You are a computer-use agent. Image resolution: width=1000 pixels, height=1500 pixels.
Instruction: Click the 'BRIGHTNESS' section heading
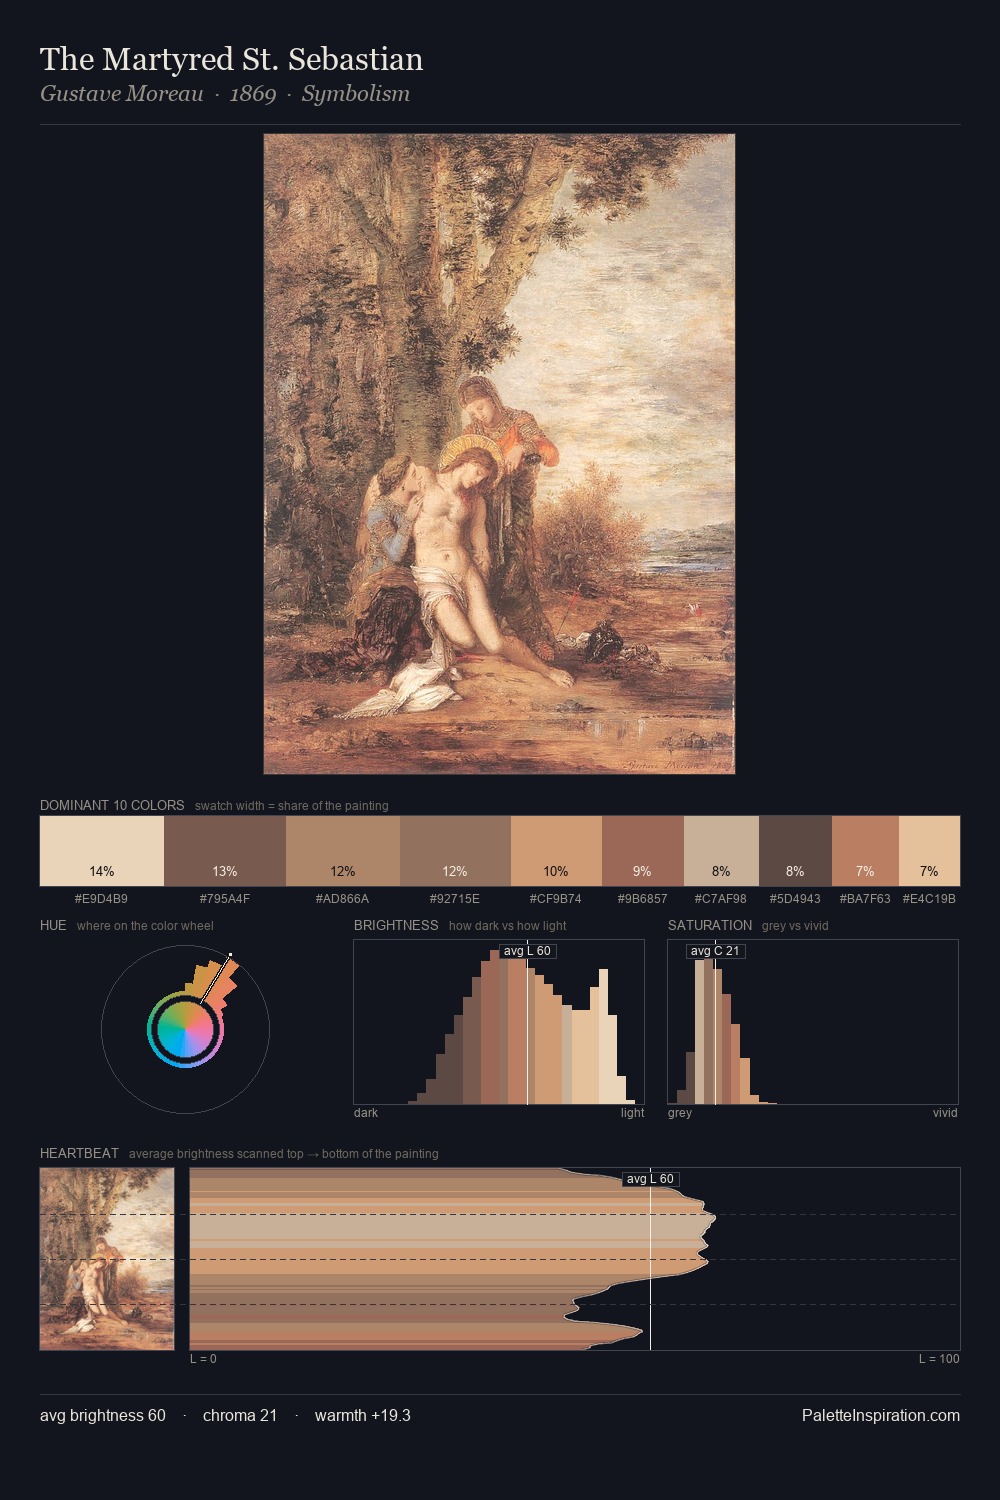pyautogui.click(x=396, y=925)
